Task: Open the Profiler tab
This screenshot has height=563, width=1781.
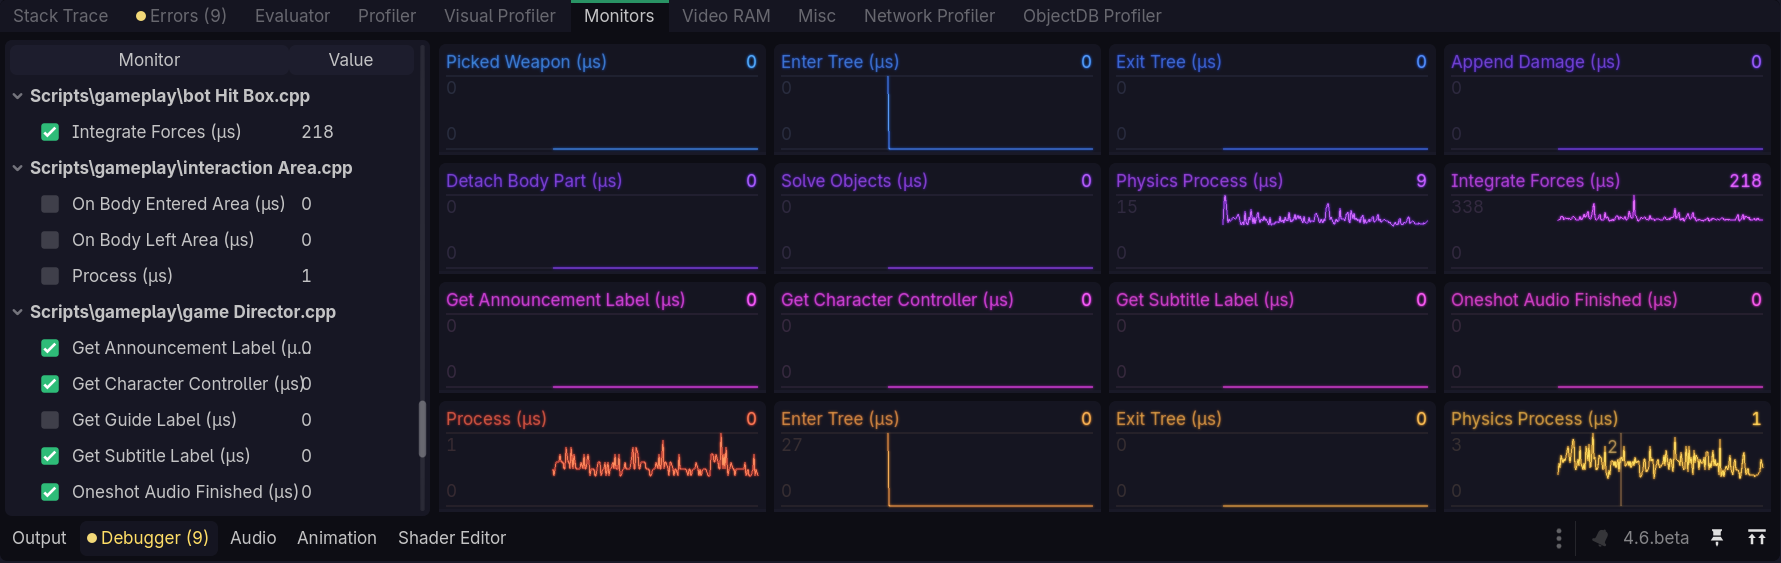Action: click(387, 16)
